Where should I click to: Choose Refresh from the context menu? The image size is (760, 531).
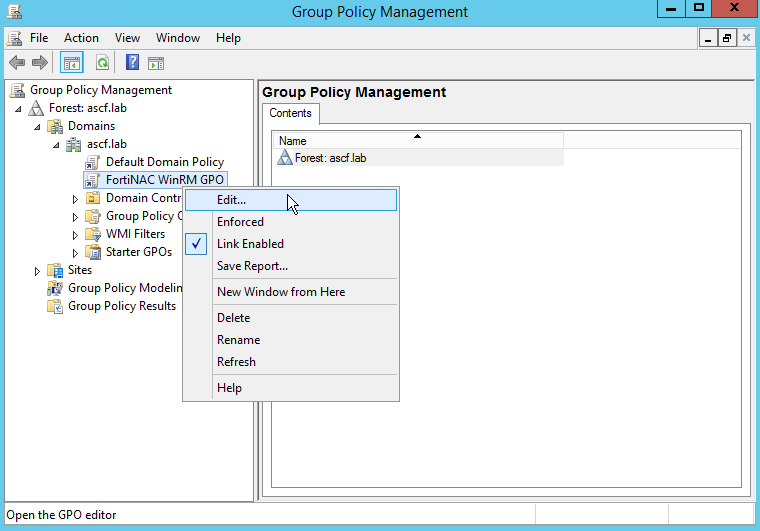290,362
